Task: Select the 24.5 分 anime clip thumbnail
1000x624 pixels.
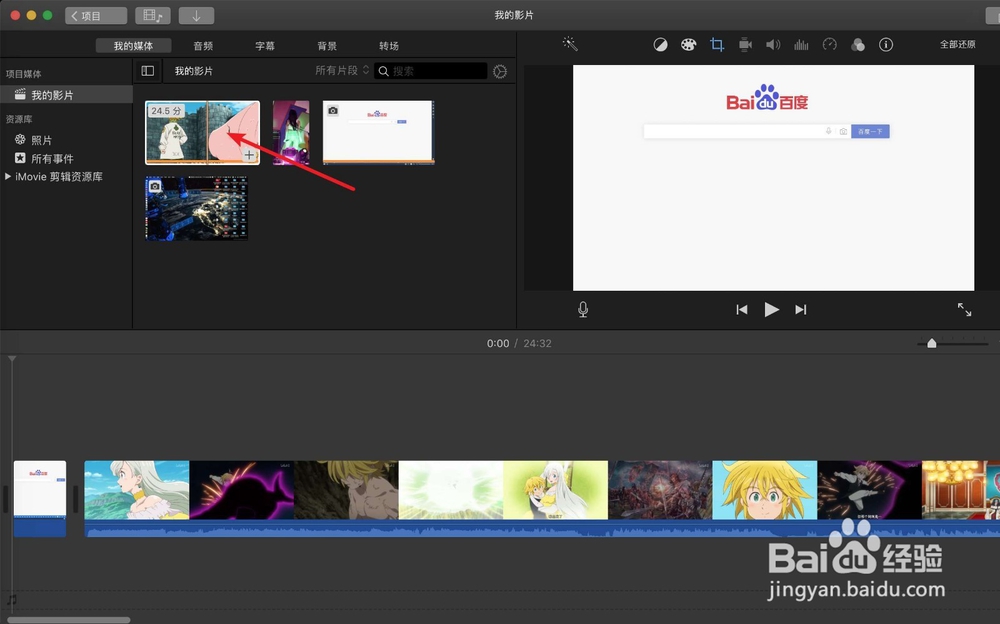Action: 202,132
